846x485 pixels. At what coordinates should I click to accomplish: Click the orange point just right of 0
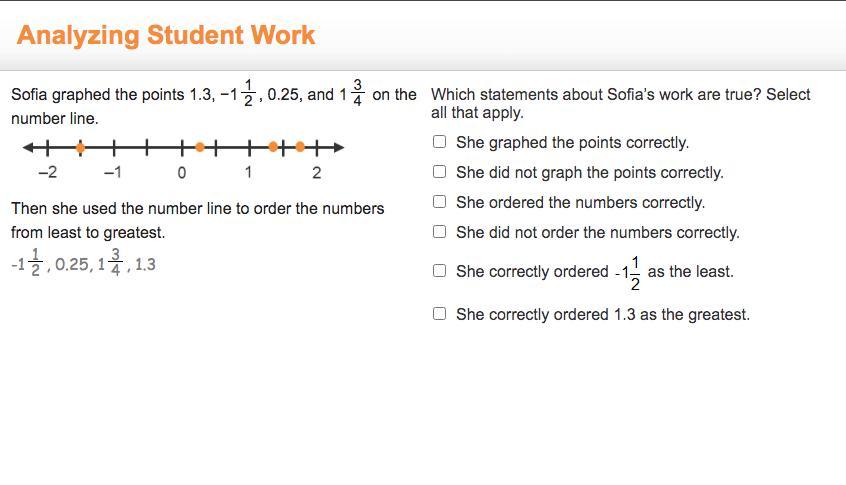pos(200,147)
